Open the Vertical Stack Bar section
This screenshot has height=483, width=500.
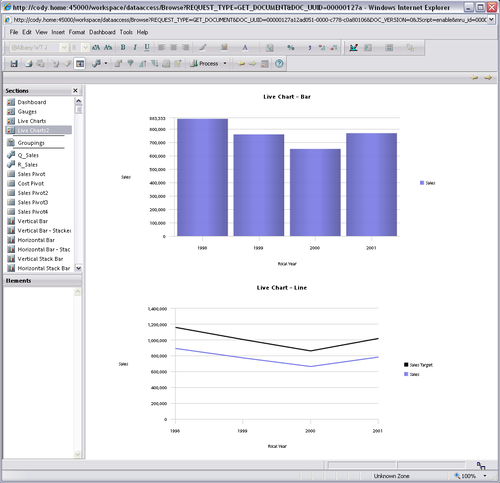click(x=40, y=259)
